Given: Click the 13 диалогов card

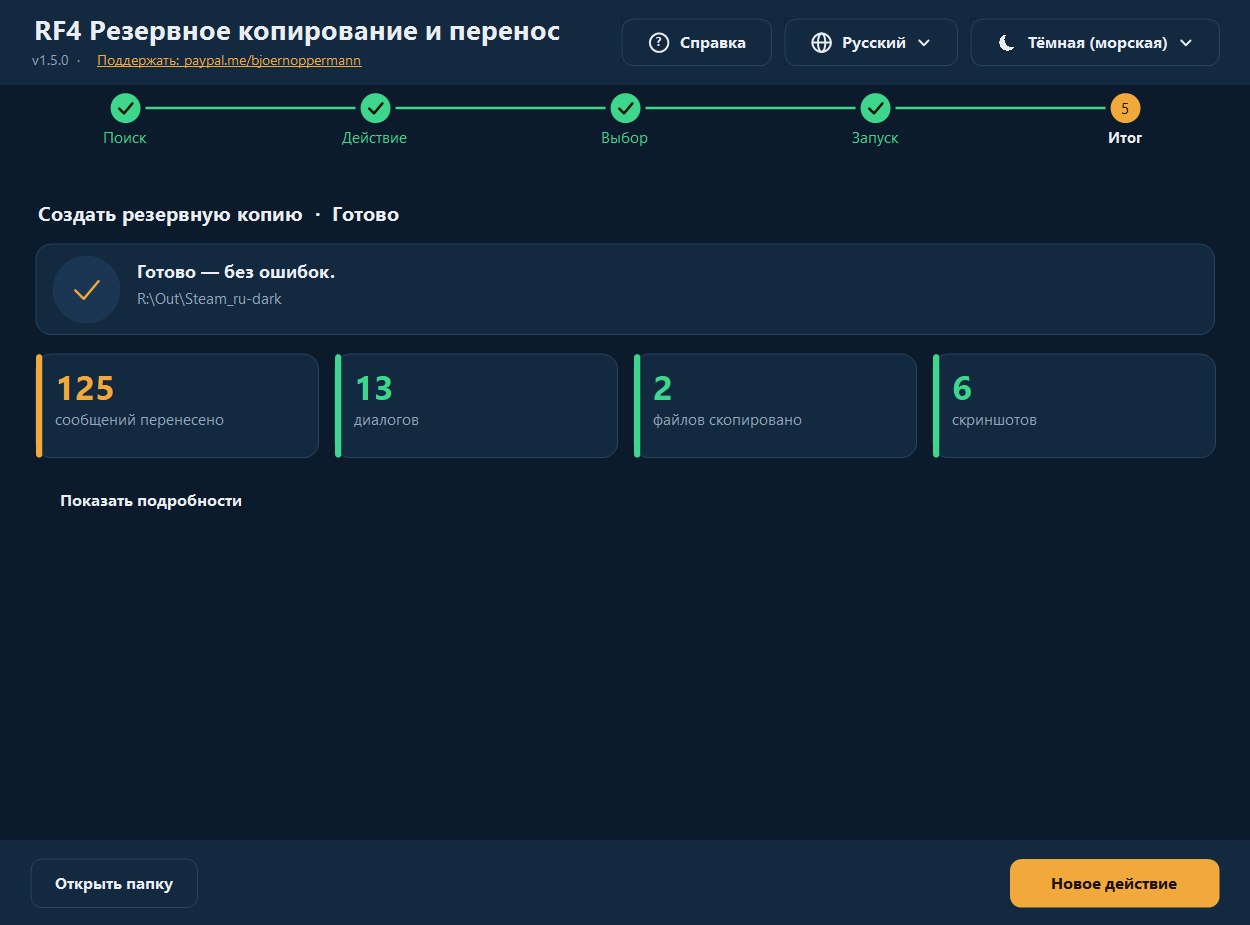Looking at the screenshot, I should tap(476, 405).
